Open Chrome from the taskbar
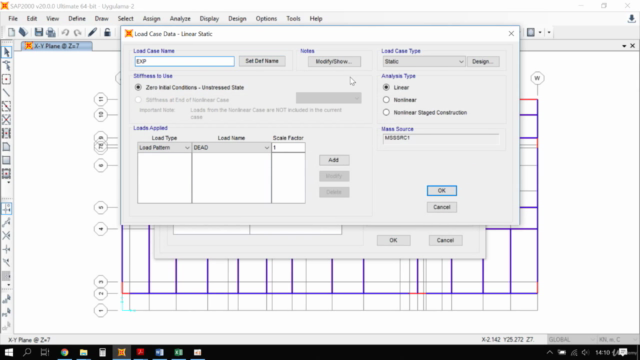The width and height of the screenshot is (640, 360). point(64,352)
